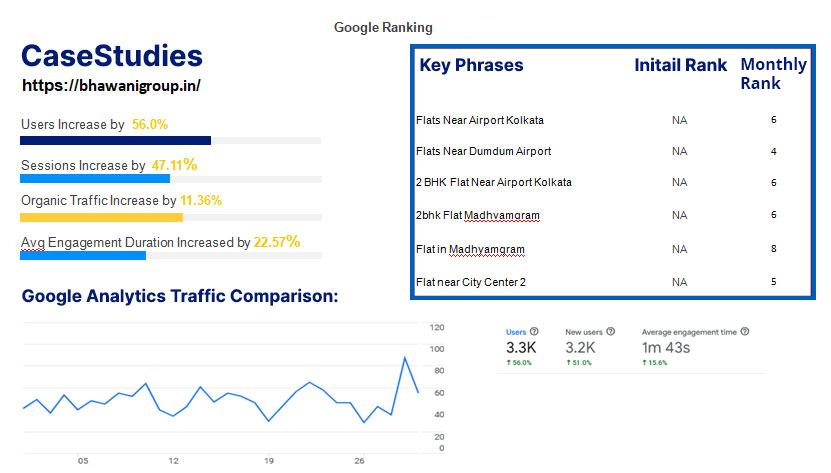Click the Google Ranking title

383,28
